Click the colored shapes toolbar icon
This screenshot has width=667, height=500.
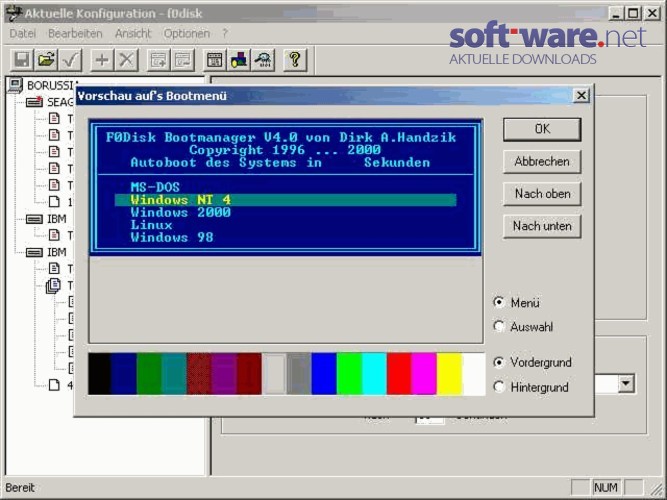pos(239,60)
